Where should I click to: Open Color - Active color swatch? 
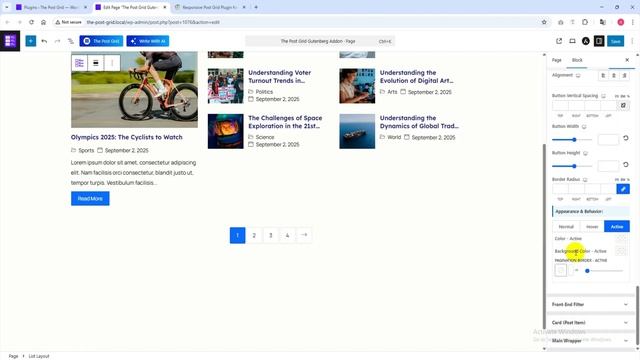pos(621,238)
